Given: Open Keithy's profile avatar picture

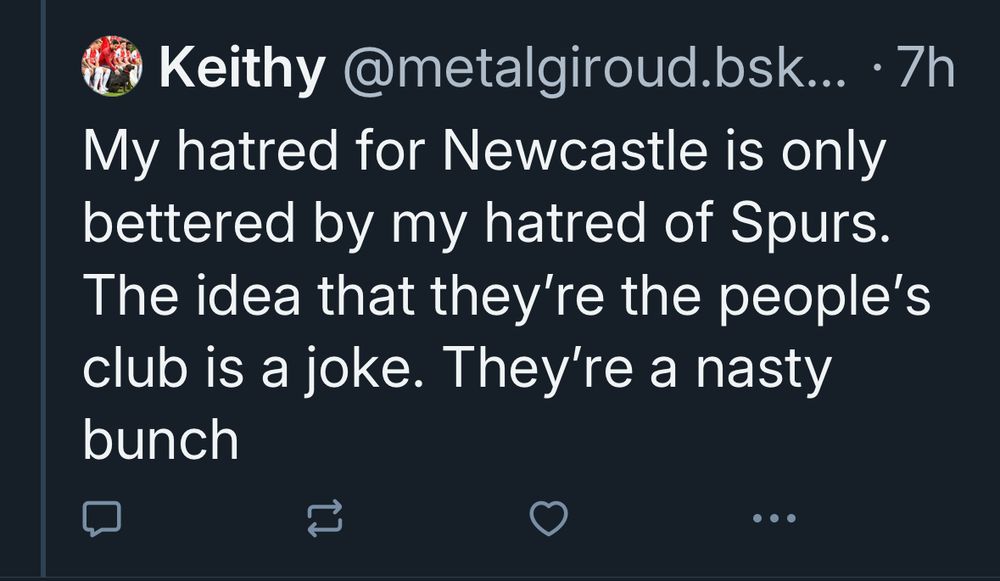Looking at the screenshot, I should click(x=112, y=66).
